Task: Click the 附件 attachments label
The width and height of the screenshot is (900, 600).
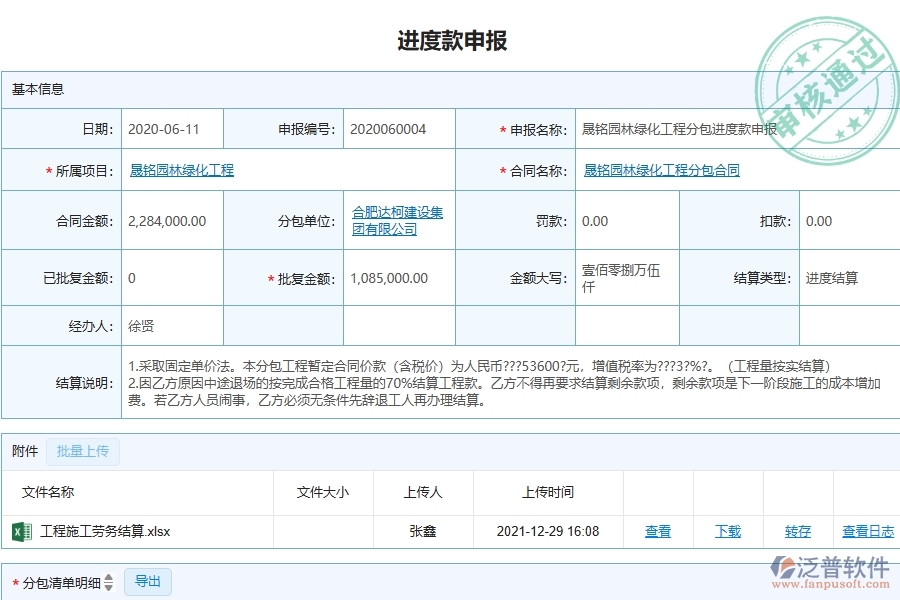Action: (24, 451)
